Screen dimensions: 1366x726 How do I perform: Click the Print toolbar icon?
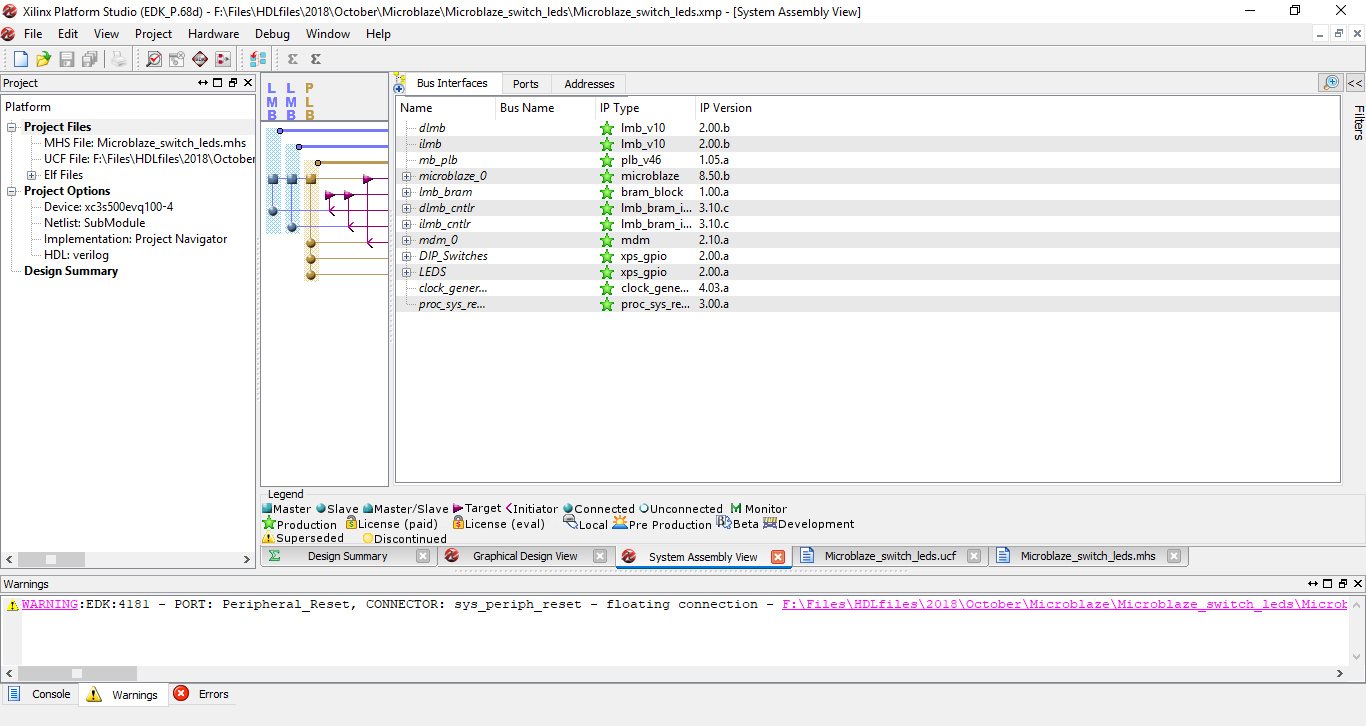pos(119,59)
